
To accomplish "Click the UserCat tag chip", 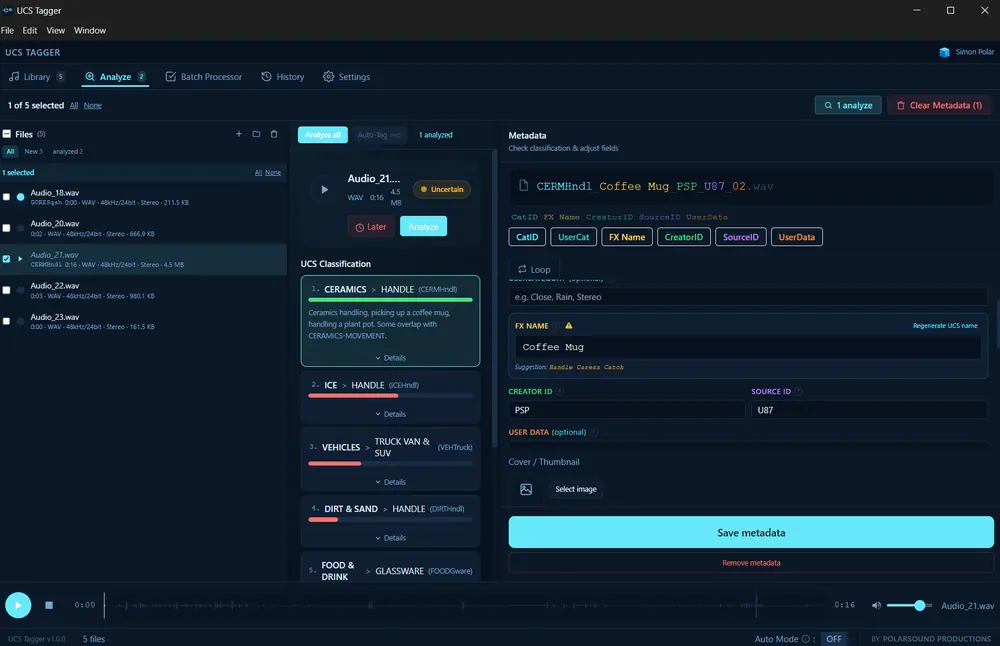I will point(573,237).
